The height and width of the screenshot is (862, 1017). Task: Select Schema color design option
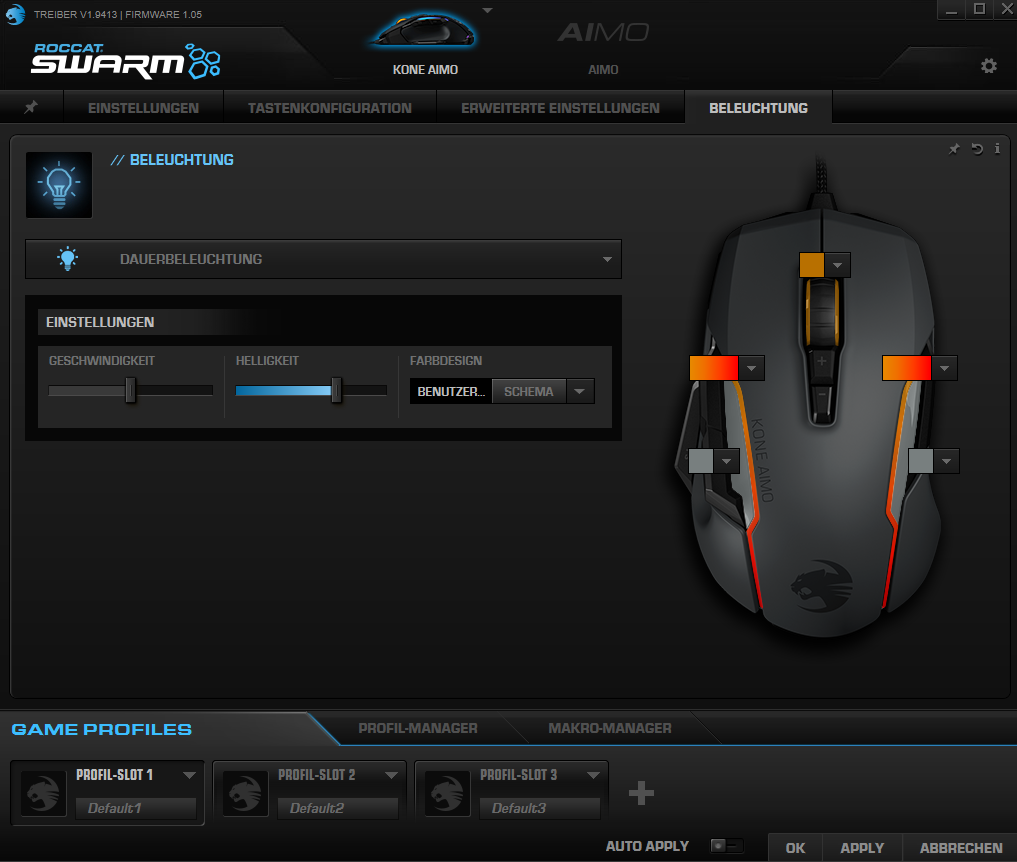(x=529, y=391)
